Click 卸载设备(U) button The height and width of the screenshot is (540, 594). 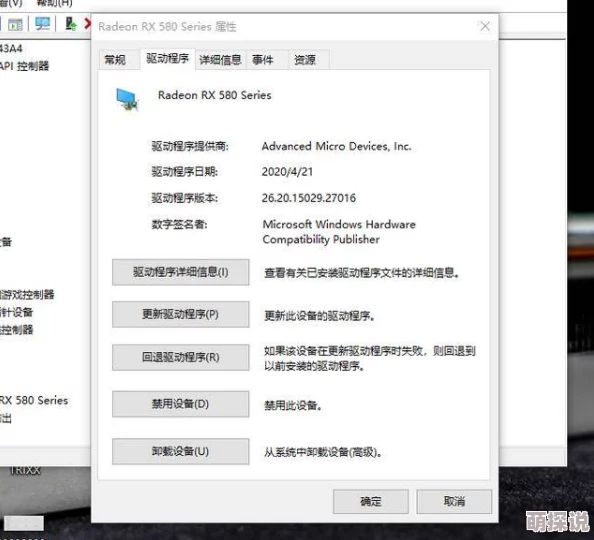180,451
